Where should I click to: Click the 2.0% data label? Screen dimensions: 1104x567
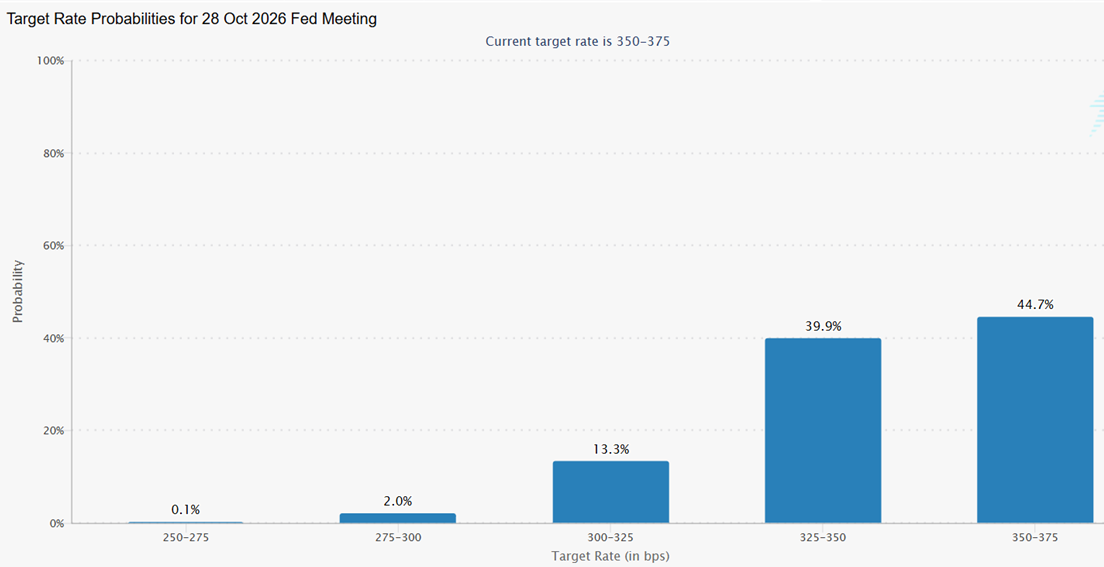coord(398,501)
